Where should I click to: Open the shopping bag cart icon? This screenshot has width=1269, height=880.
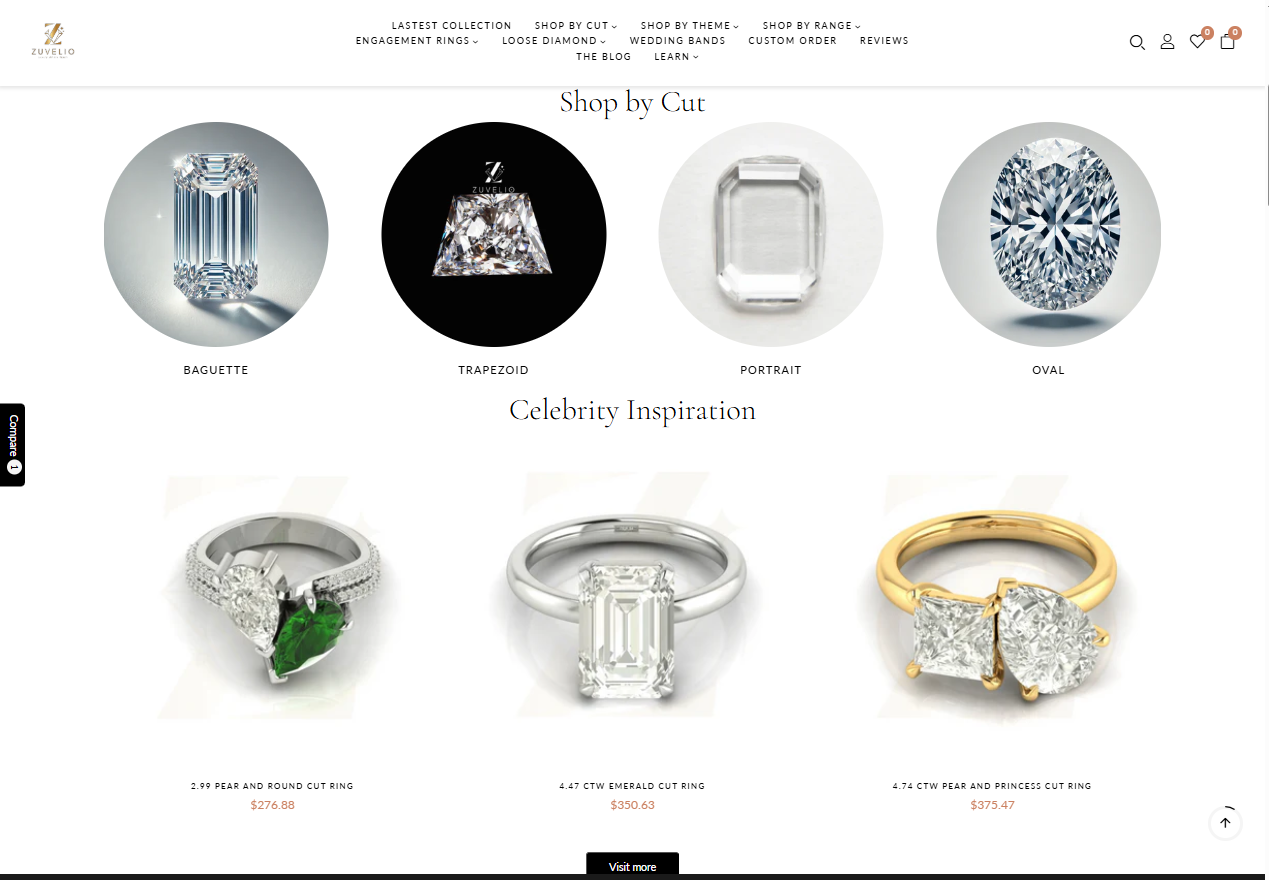[1227, 42]
